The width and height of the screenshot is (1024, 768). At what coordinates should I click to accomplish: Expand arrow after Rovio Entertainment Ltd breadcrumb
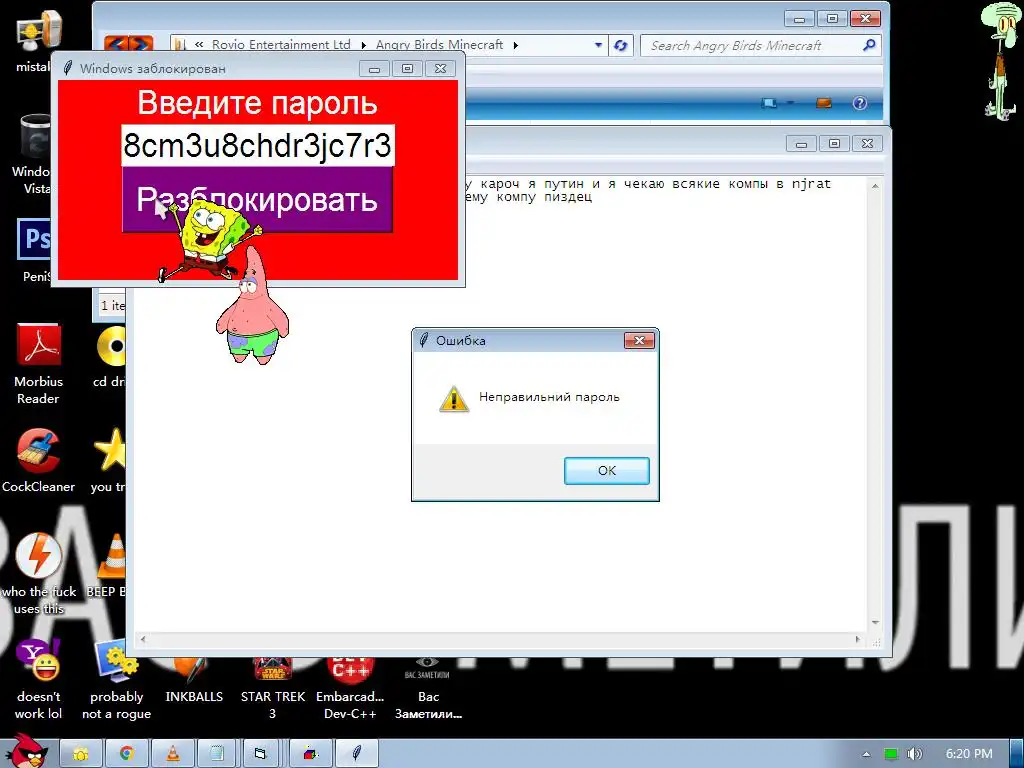[x=364, y=45]
